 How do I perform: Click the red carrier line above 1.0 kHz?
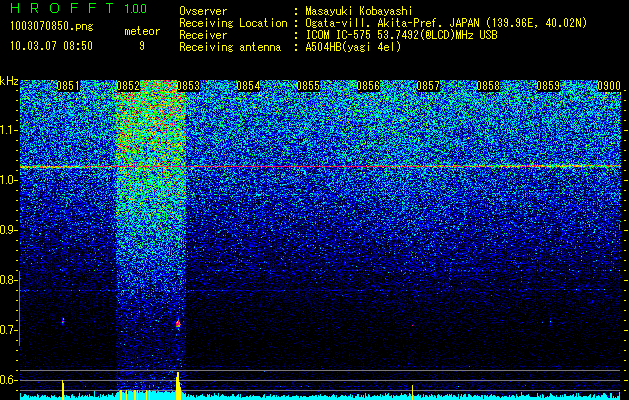320,166
